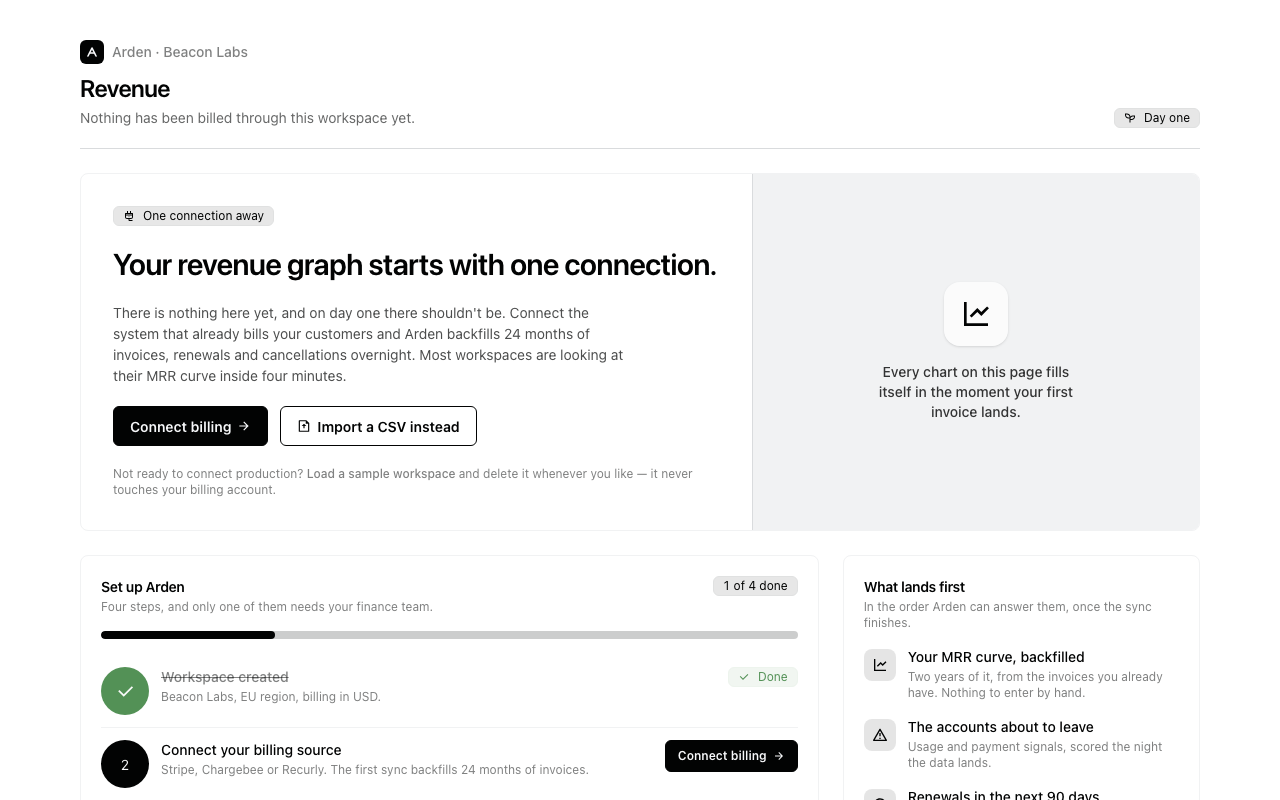Click the Day one sprout icon
The image size is (1280, 800).
(x=1130, y=118)
